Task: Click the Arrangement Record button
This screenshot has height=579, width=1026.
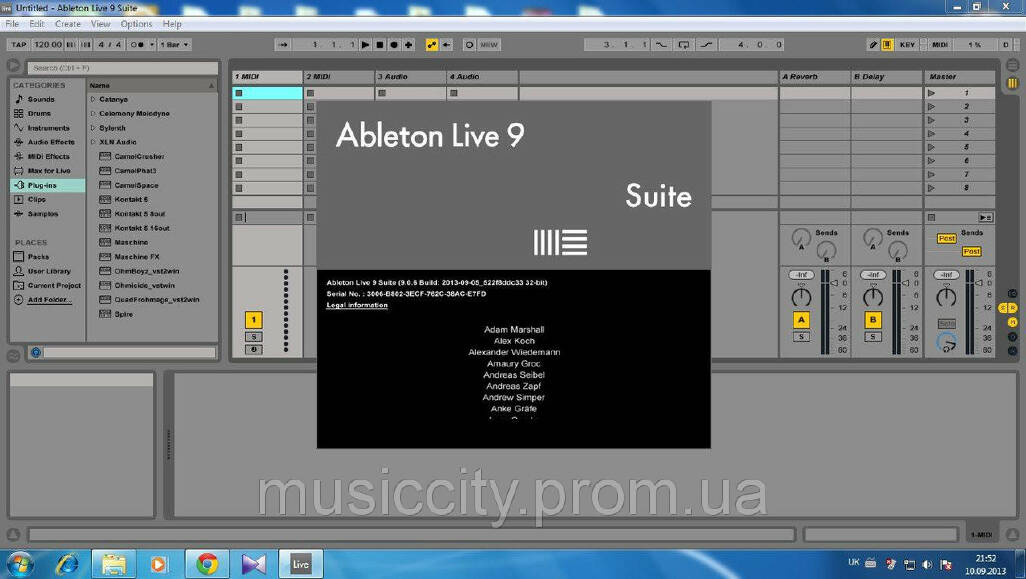Action: coord(394,44)
